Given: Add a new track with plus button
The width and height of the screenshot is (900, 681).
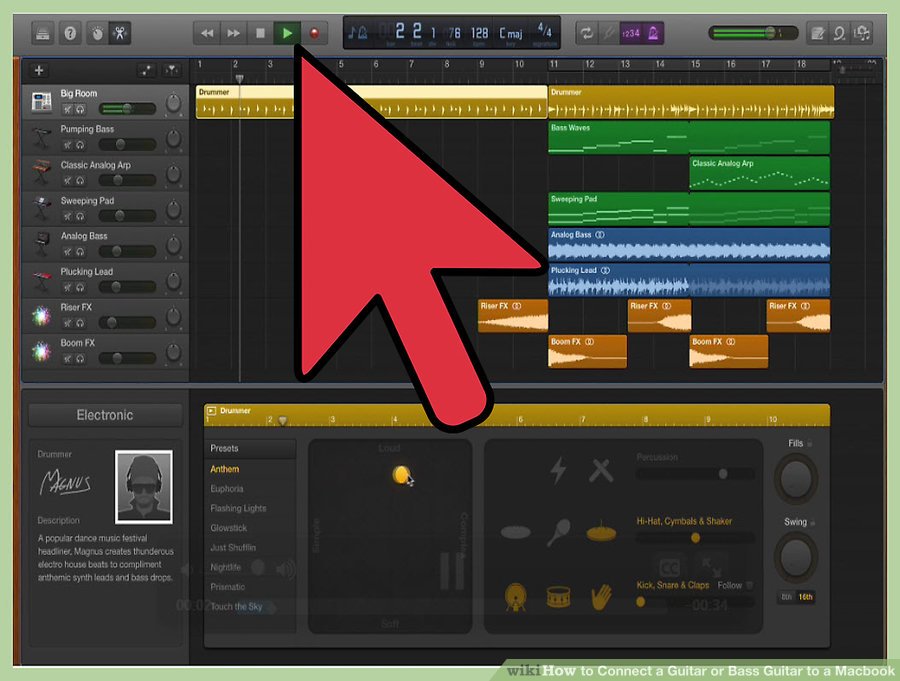Looking at the screenshot, I should (39, 70).
